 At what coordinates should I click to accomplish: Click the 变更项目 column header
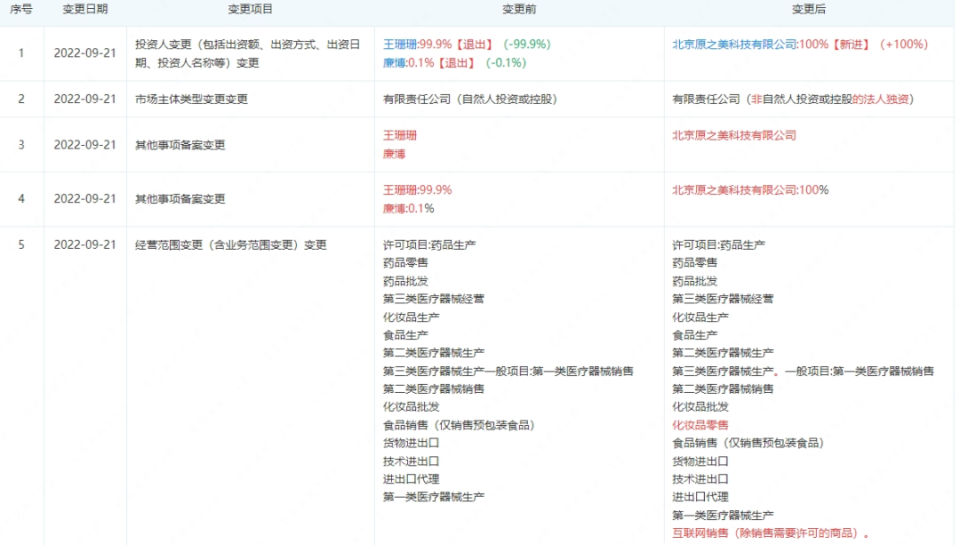tap(249, 9)
